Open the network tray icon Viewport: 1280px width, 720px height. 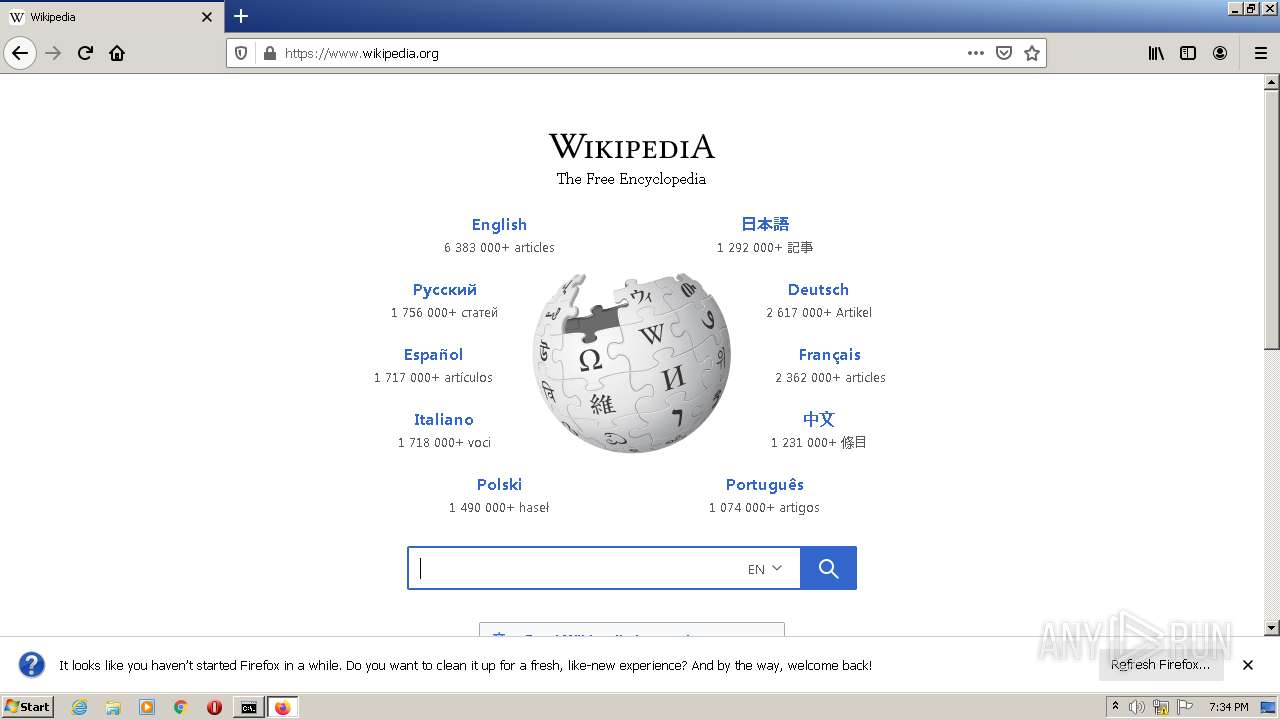[x=1161, y=707]
